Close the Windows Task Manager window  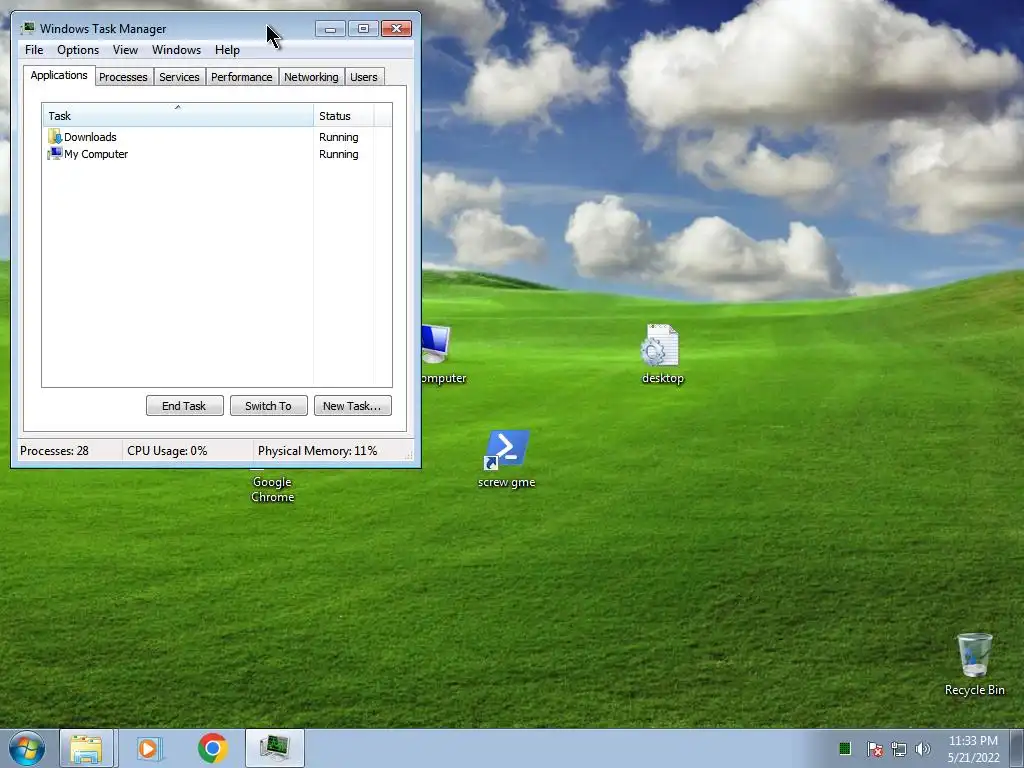coord(396,29)
